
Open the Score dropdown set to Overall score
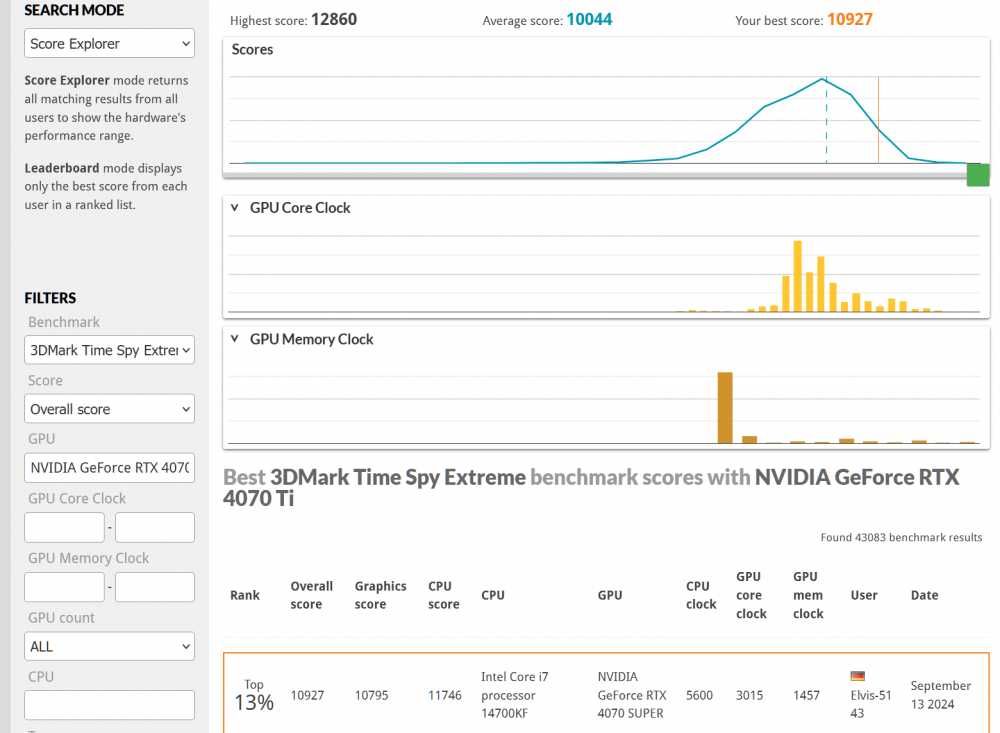point(109,409)
